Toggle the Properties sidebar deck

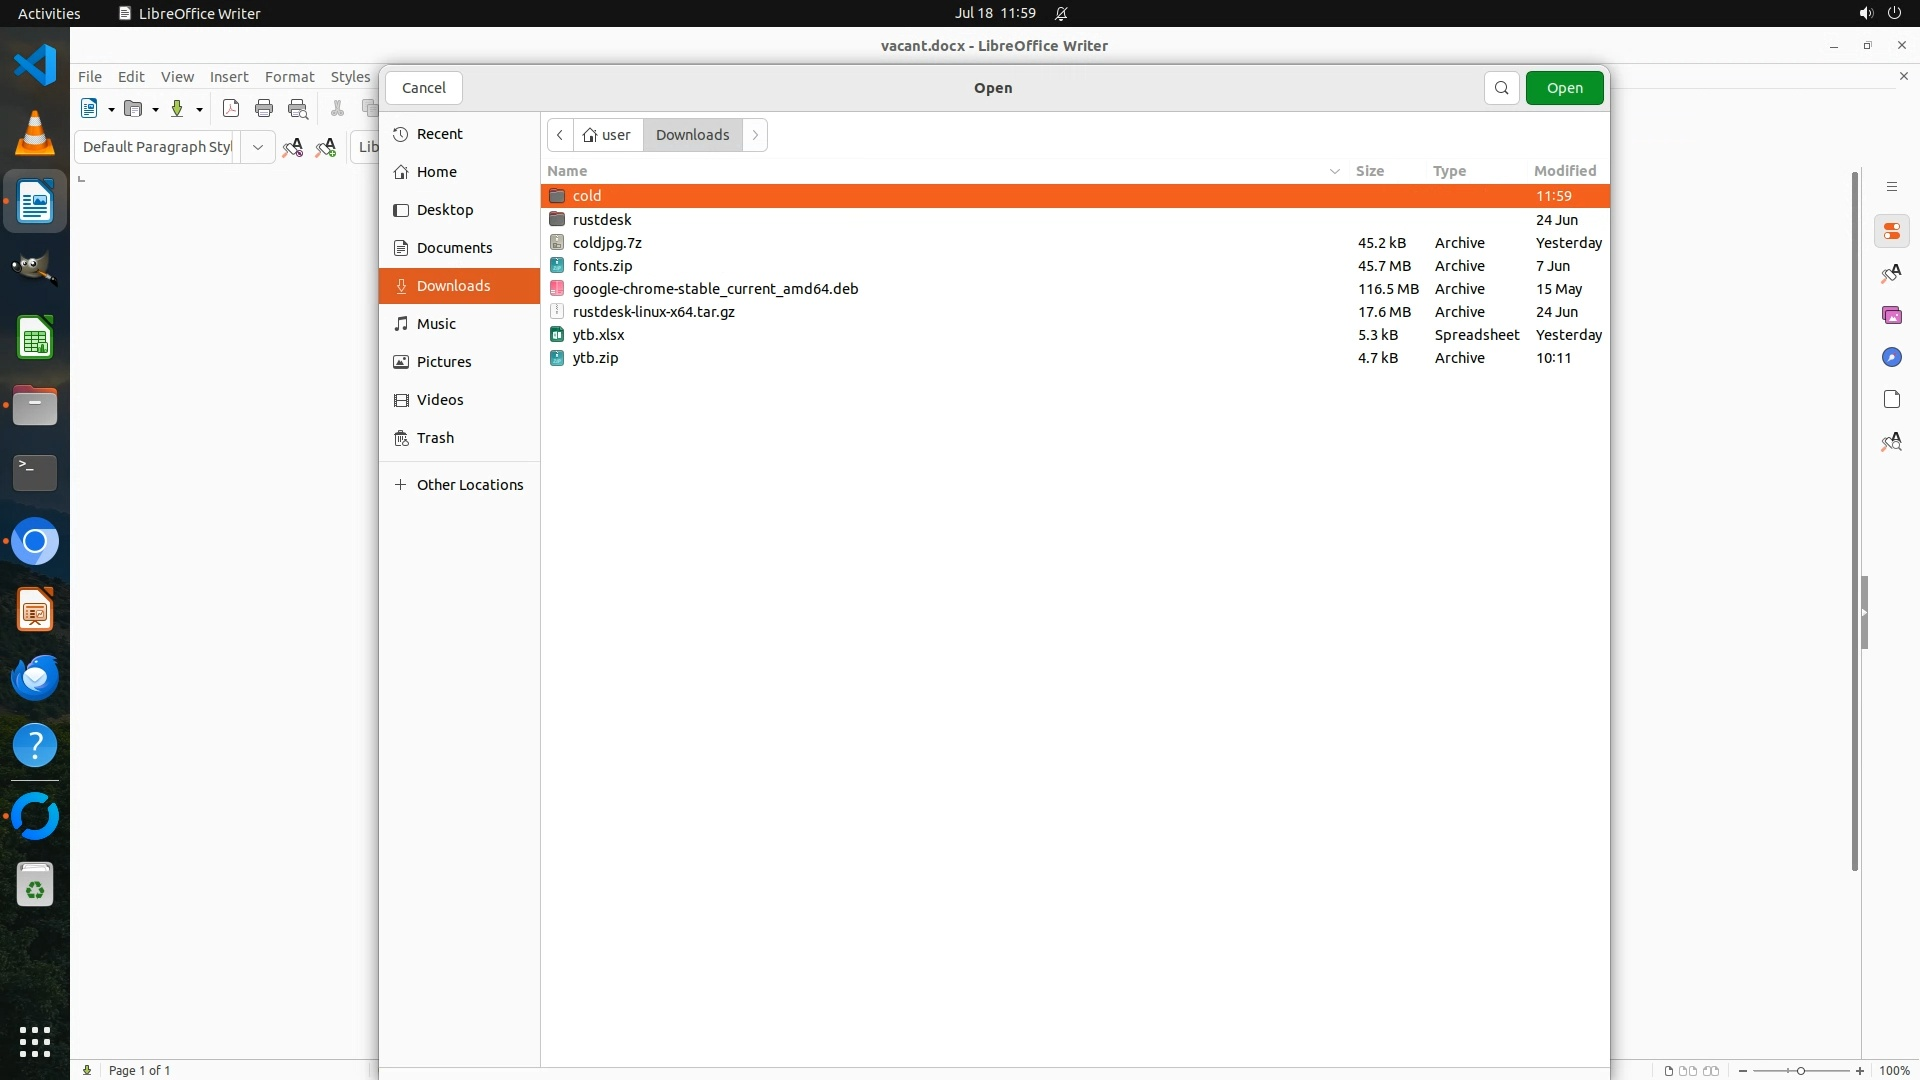pos(1891,232)
